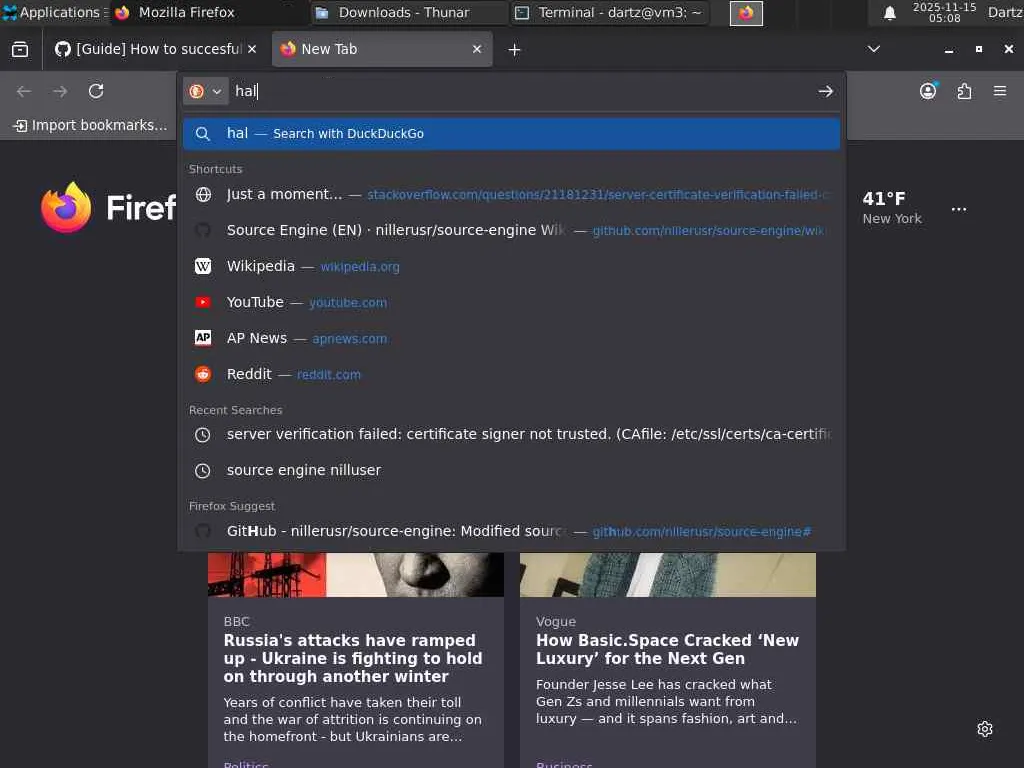This screenshot has height=768, width=1024.
Task: Close the New Tab tab
Action: click(477, 49)
